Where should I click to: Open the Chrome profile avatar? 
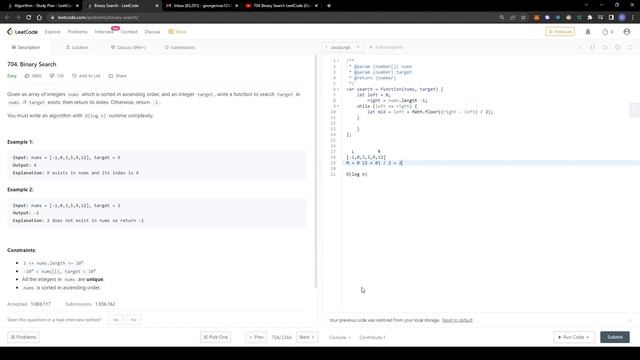tap(622, 17)
